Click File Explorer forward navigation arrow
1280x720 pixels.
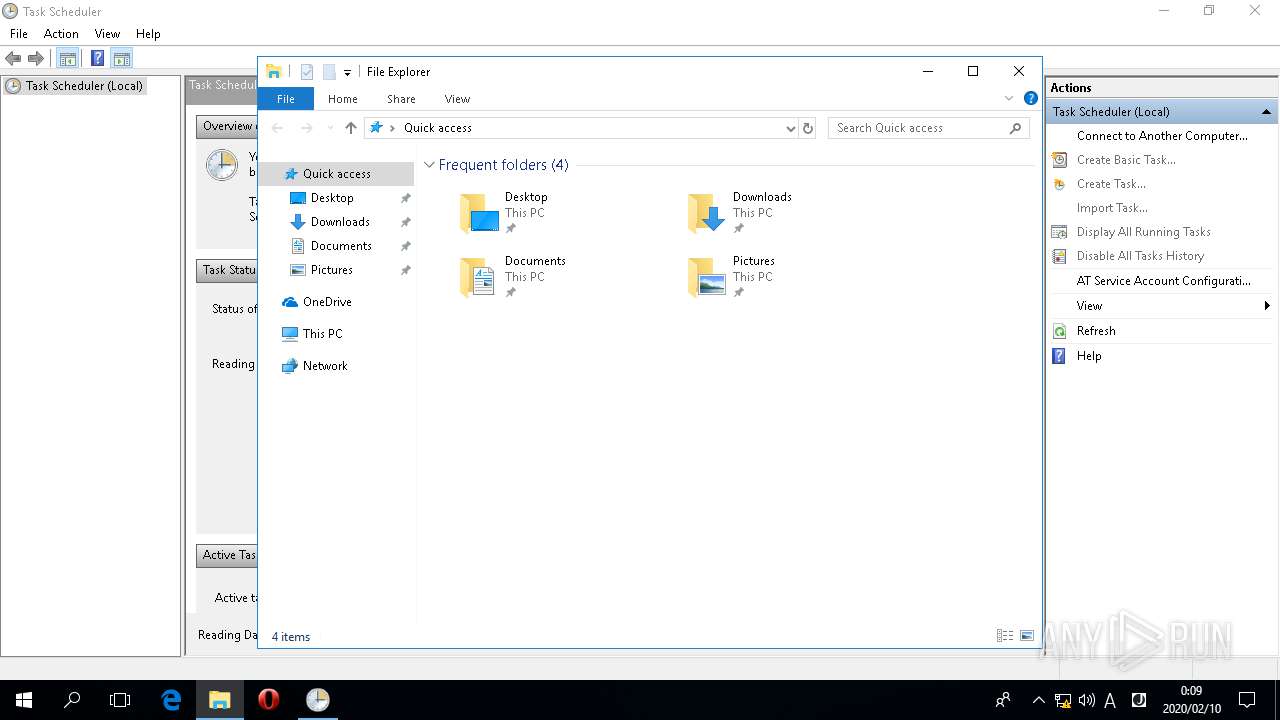tap(307, 128)
